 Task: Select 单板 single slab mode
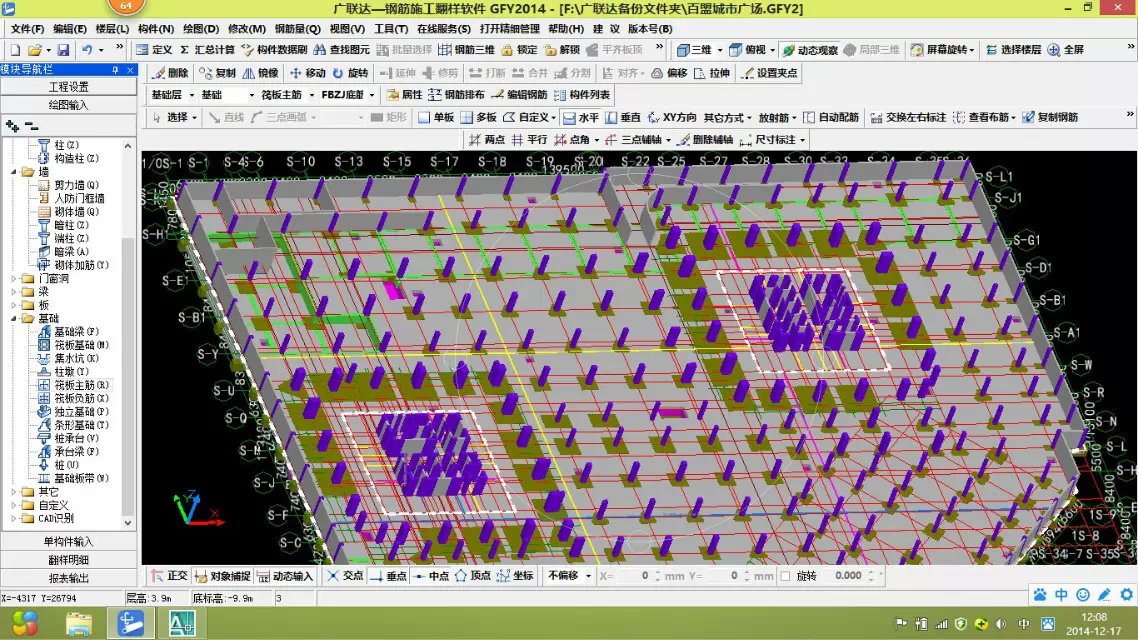[436, 118]
